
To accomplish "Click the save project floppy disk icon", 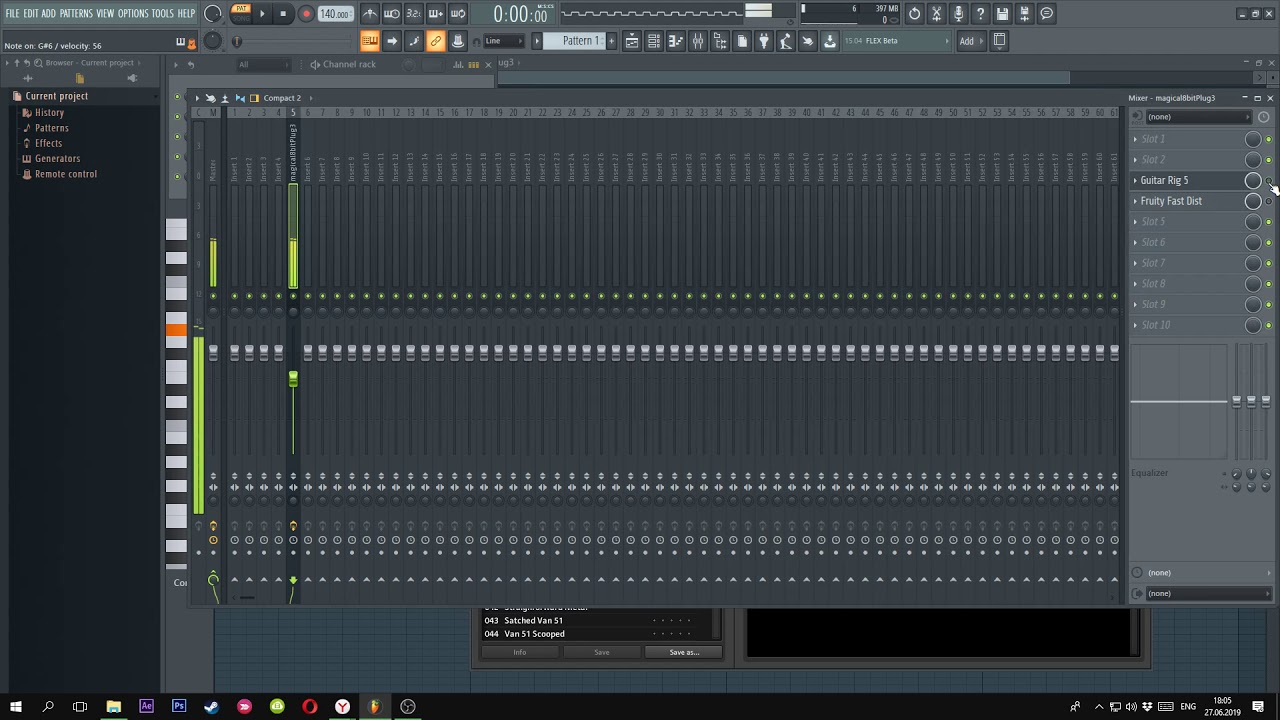I will pyautogui.click(x=1002, y=14).
